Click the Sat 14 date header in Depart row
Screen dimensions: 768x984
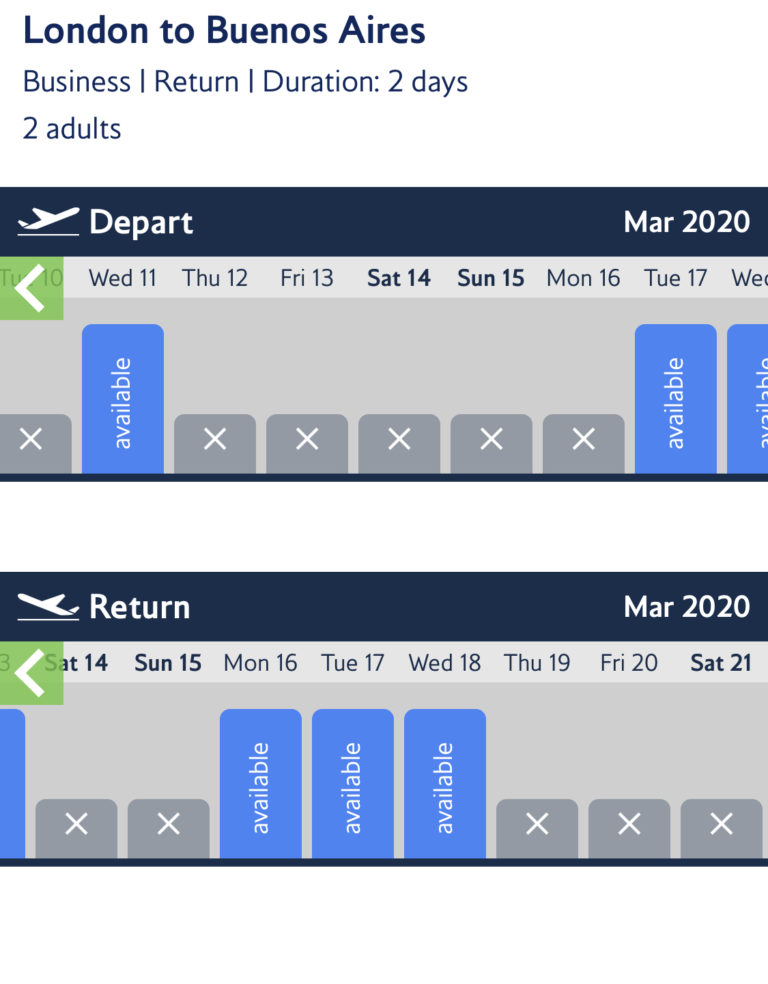398,278
